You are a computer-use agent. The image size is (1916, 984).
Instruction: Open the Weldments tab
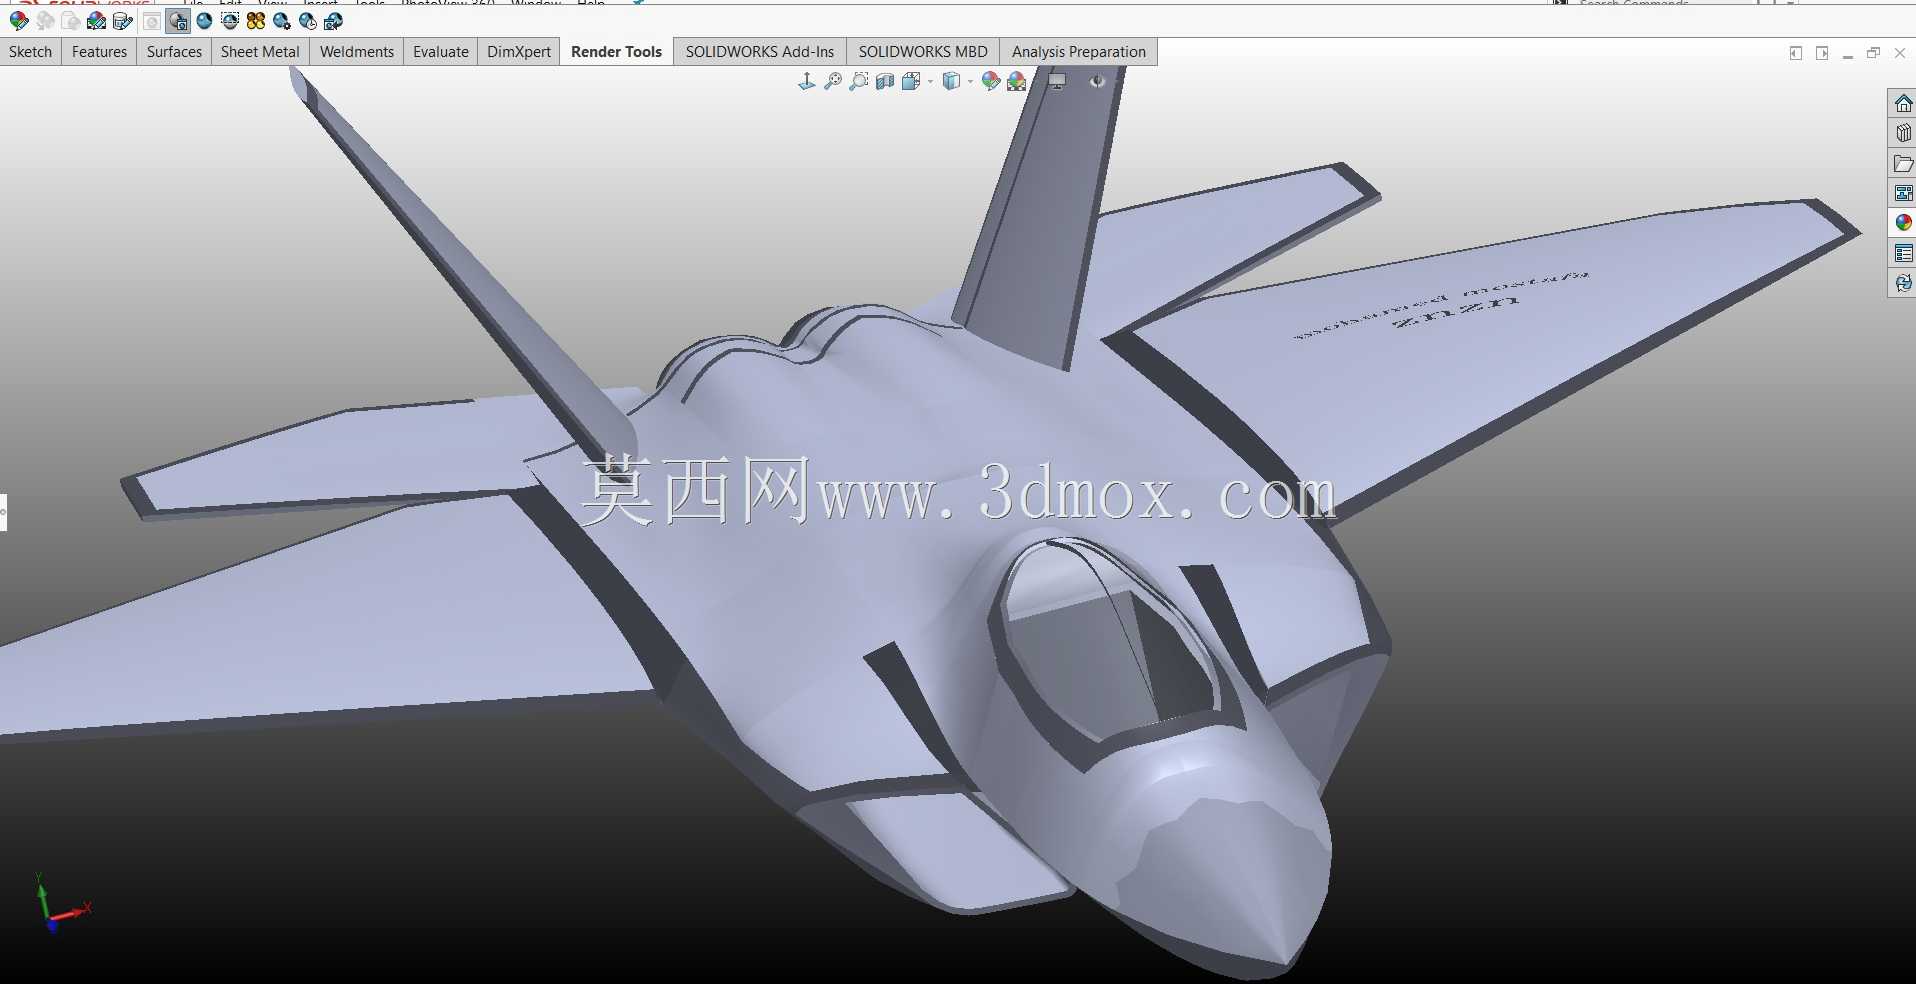click(x=357, y=52)
